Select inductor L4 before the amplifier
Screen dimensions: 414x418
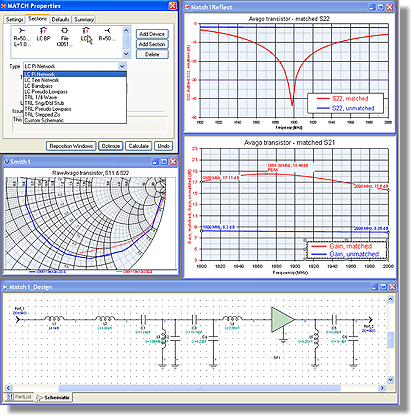click(x=232, y=319)
